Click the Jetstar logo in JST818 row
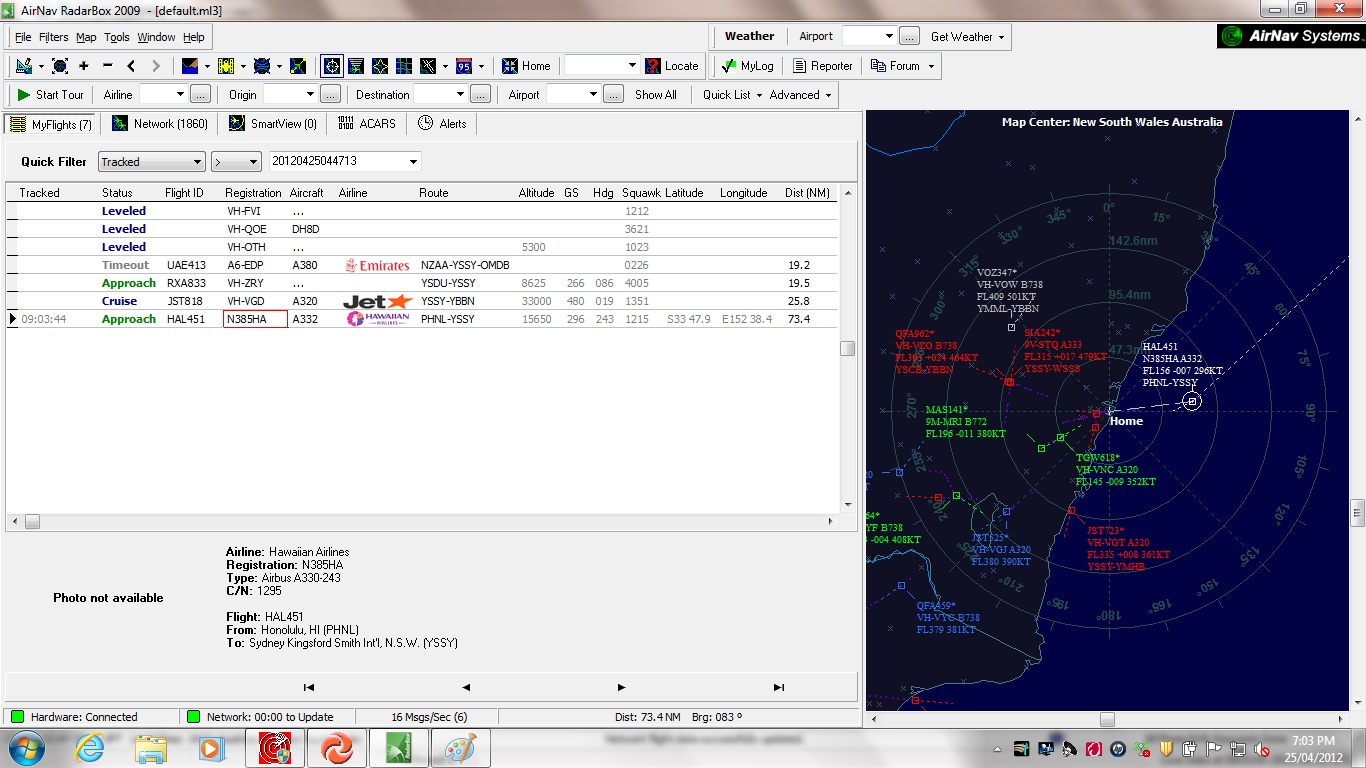This screenshot has height=768, width=1366. point(378,301)
